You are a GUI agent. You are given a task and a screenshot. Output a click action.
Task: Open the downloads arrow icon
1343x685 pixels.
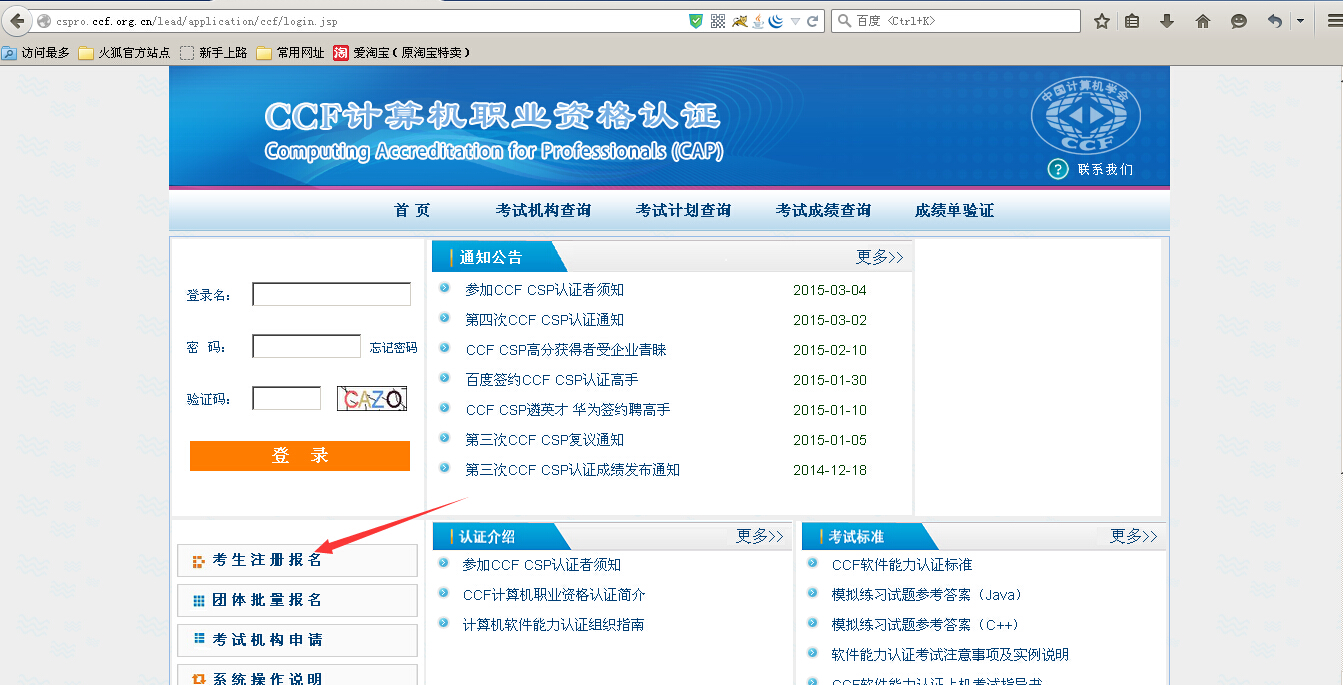(1167, 21)
